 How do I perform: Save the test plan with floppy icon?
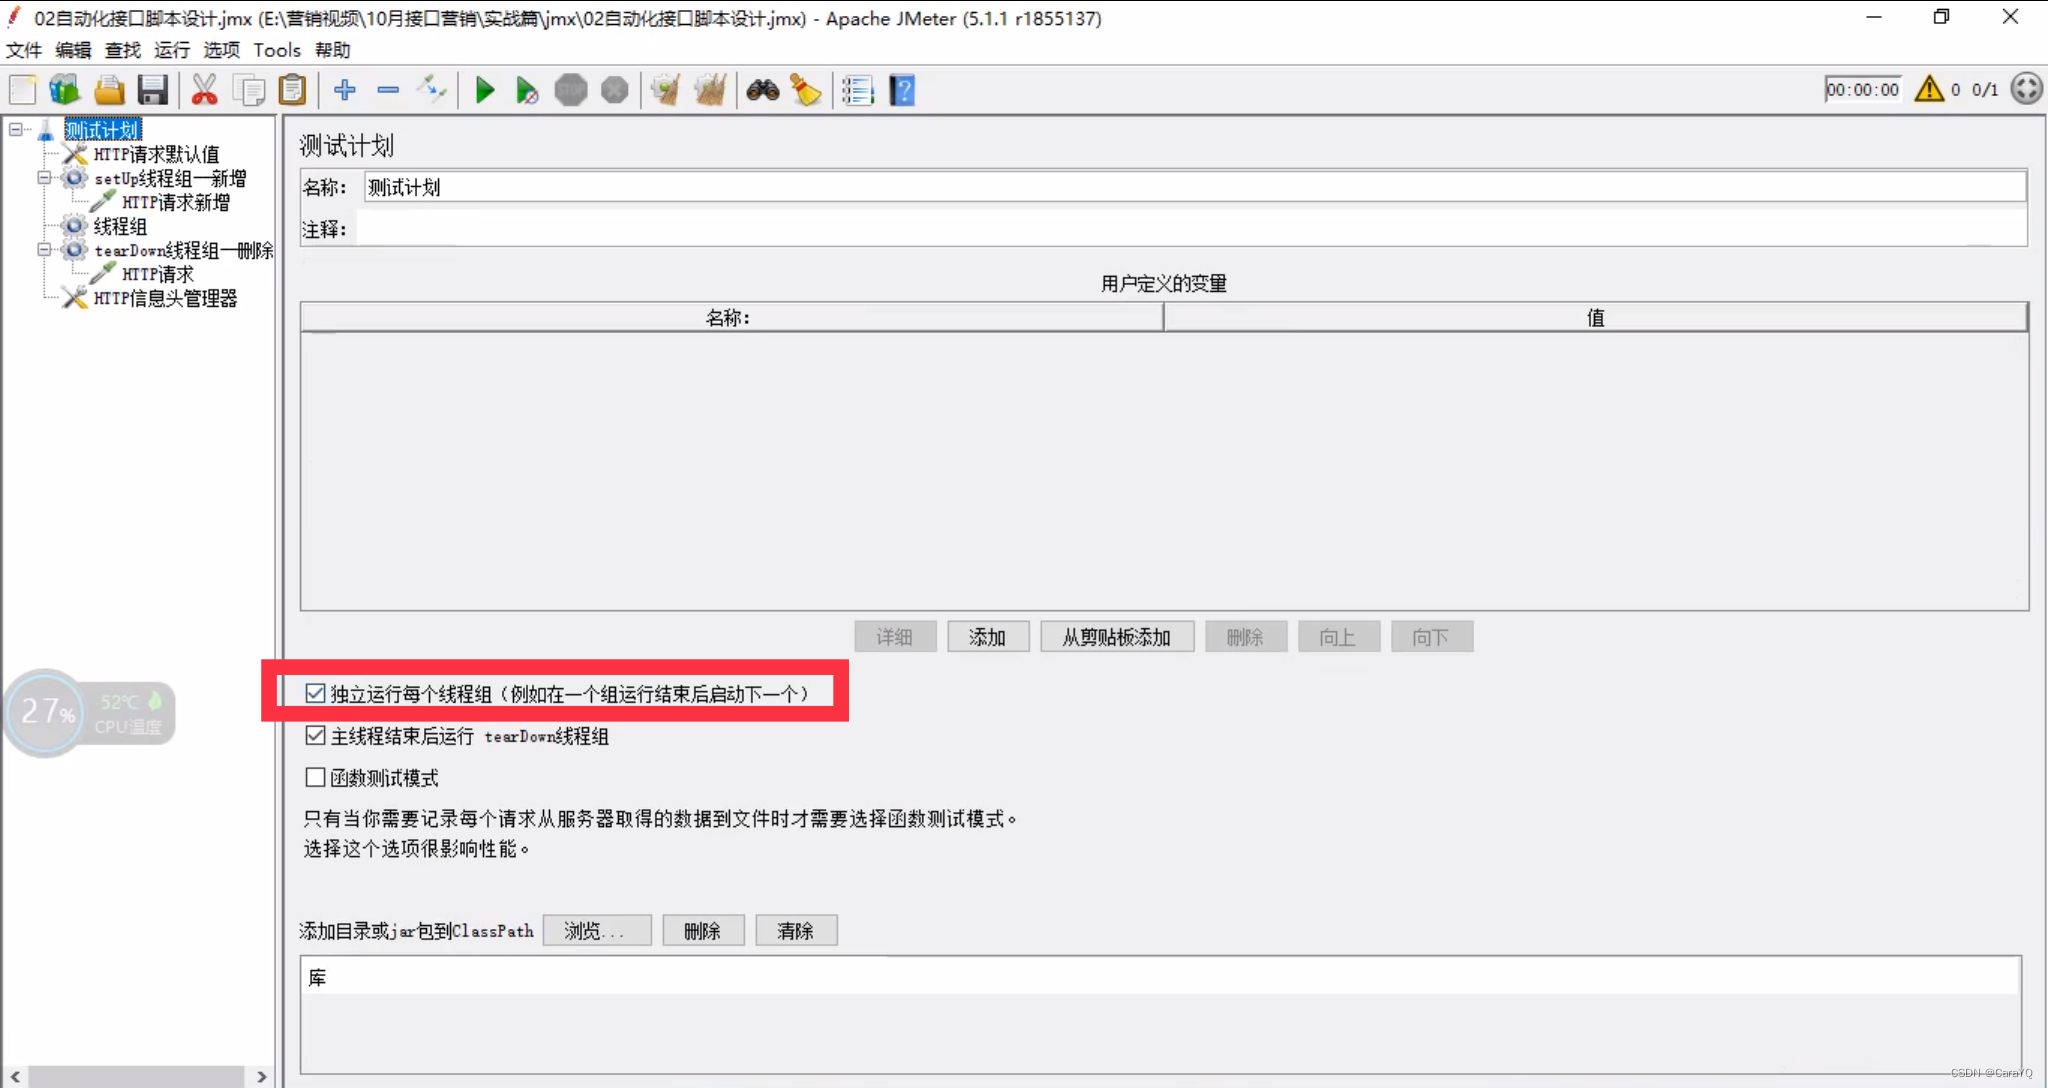point(152,90)
